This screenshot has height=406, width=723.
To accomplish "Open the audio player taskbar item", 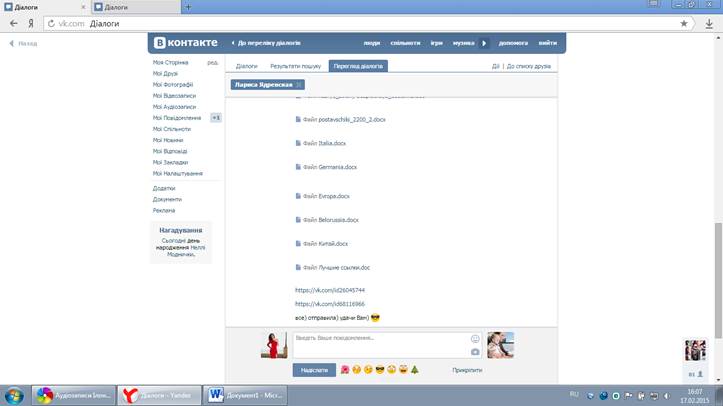I will point(74,395).
